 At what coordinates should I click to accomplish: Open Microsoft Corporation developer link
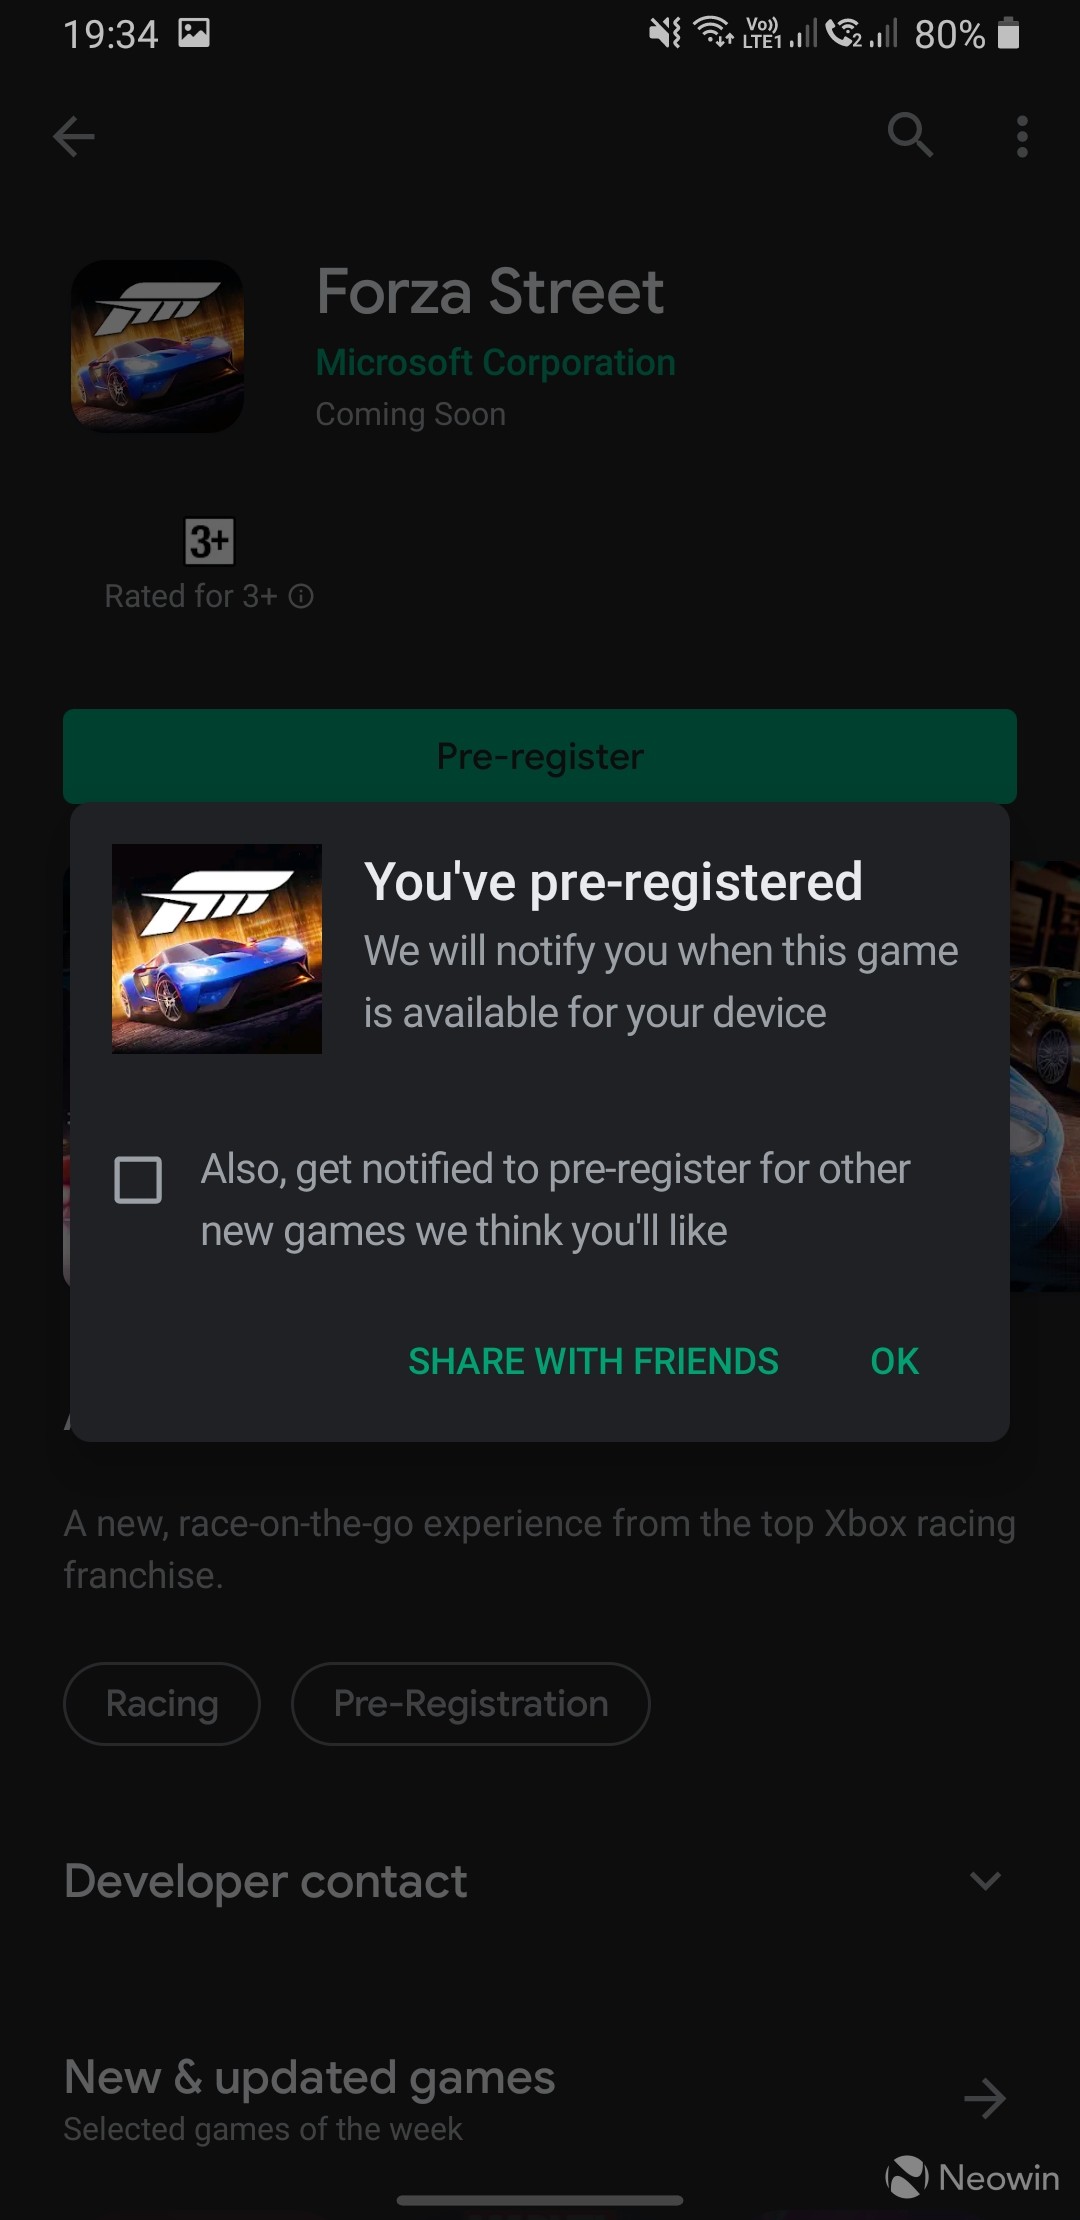496,363
